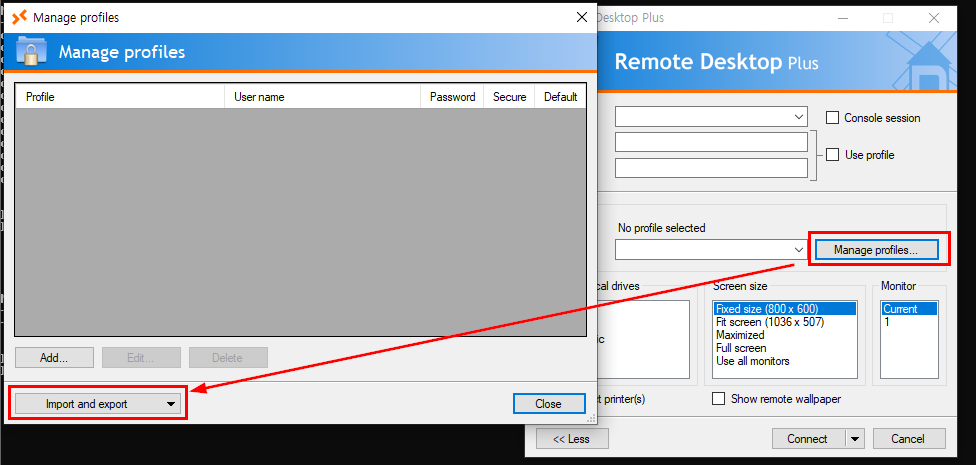Open the dropdown arrow beside Connect
This screenshot has height=465, width=976.
tap(855, 439)
